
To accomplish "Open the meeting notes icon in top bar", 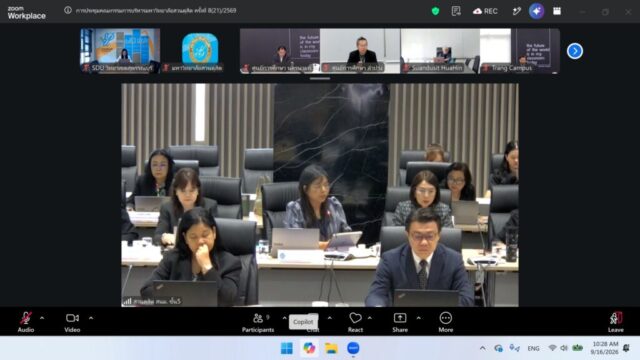I will 456,11.
